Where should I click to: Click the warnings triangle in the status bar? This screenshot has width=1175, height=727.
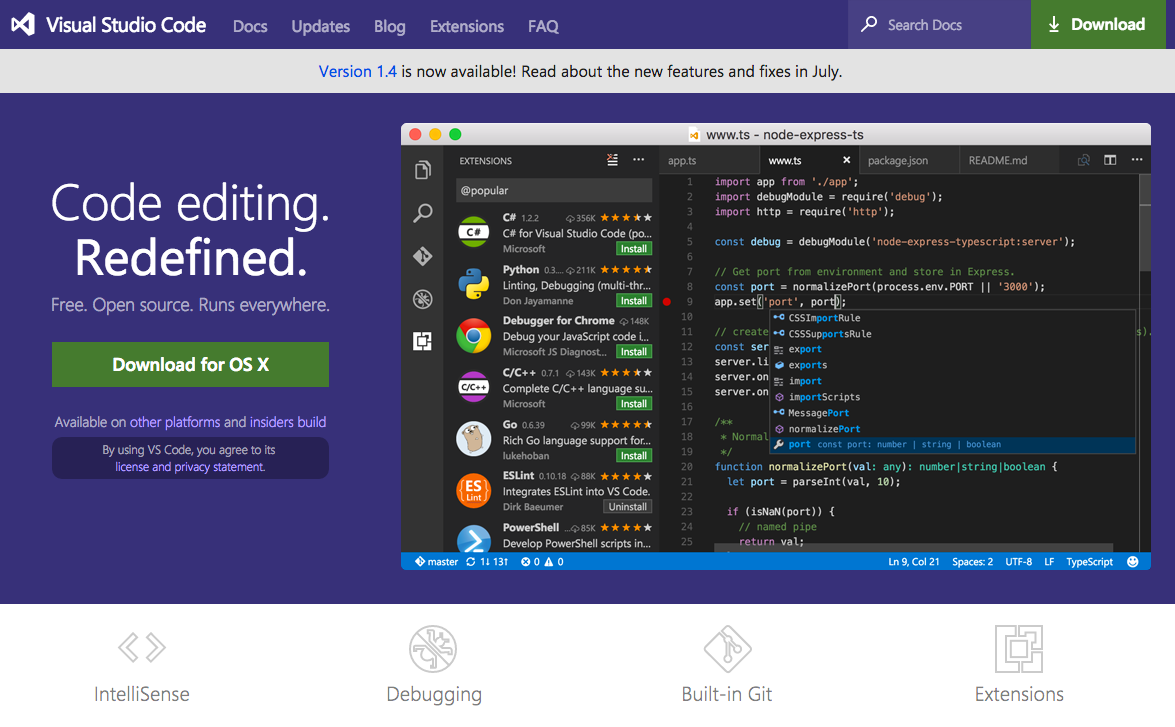tap(549, 561)
